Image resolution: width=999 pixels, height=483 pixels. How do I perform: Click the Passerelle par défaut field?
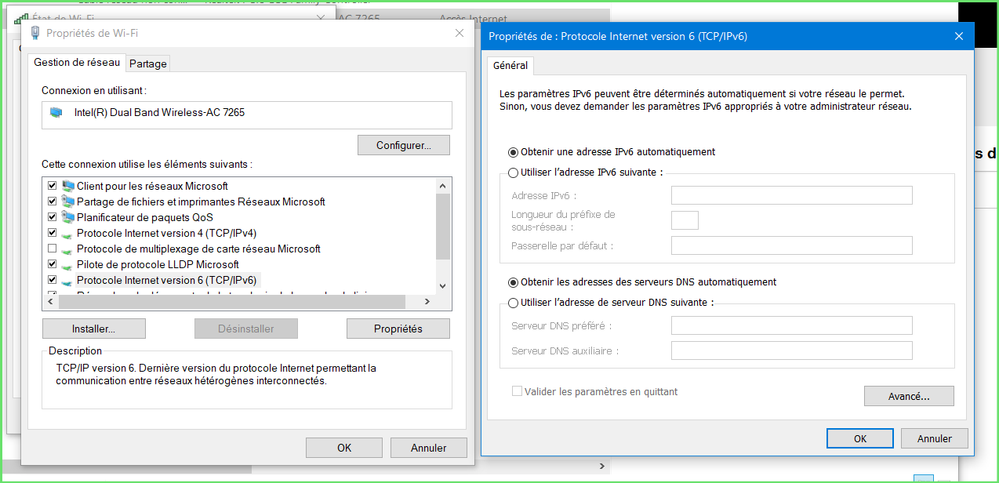pyautogui.click(x=791, y=245)
